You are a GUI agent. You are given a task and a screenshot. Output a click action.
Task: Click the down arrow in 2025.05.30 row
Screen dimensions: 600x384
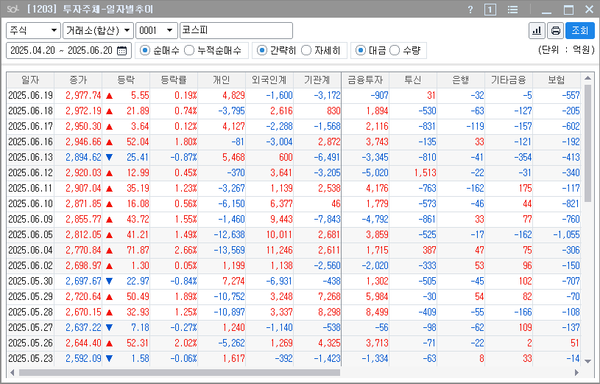pyautogui.click(x=109, y=281)
